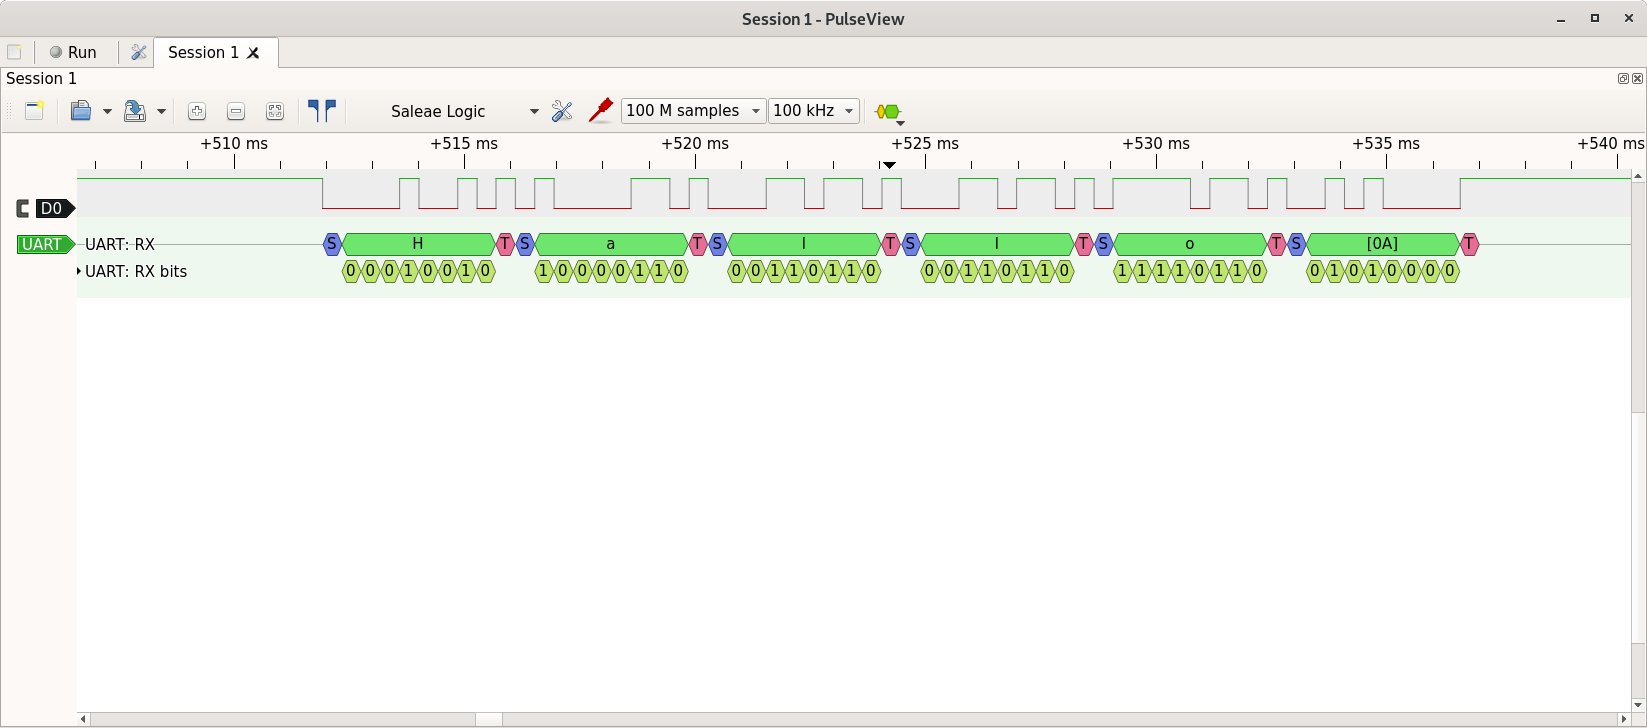Open session settings wrench icon beside Run

click(x=138, y=52)
